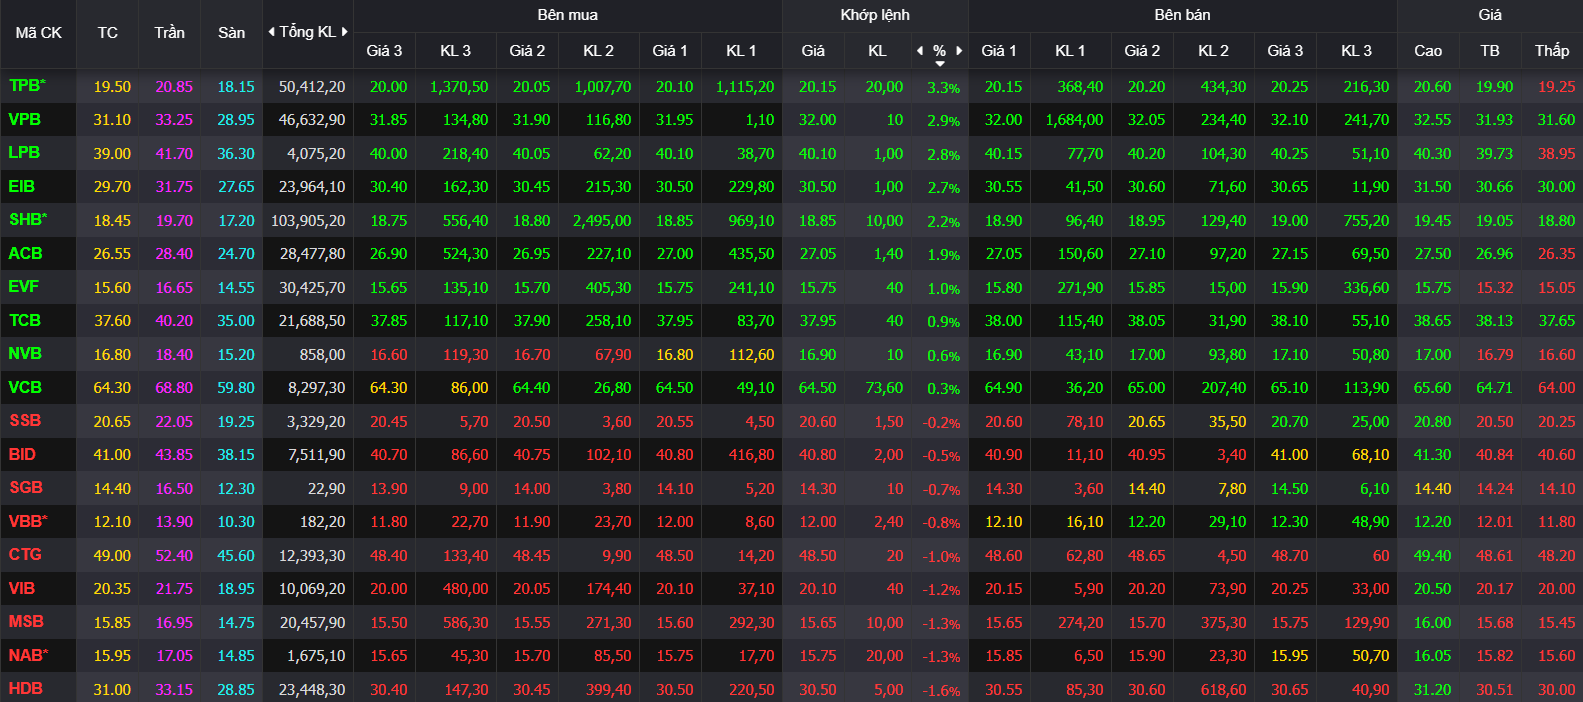Click right arrow beside % column header
Image resolution: width=1583 pixels, height=702 pixels.
tap(959, 50)
